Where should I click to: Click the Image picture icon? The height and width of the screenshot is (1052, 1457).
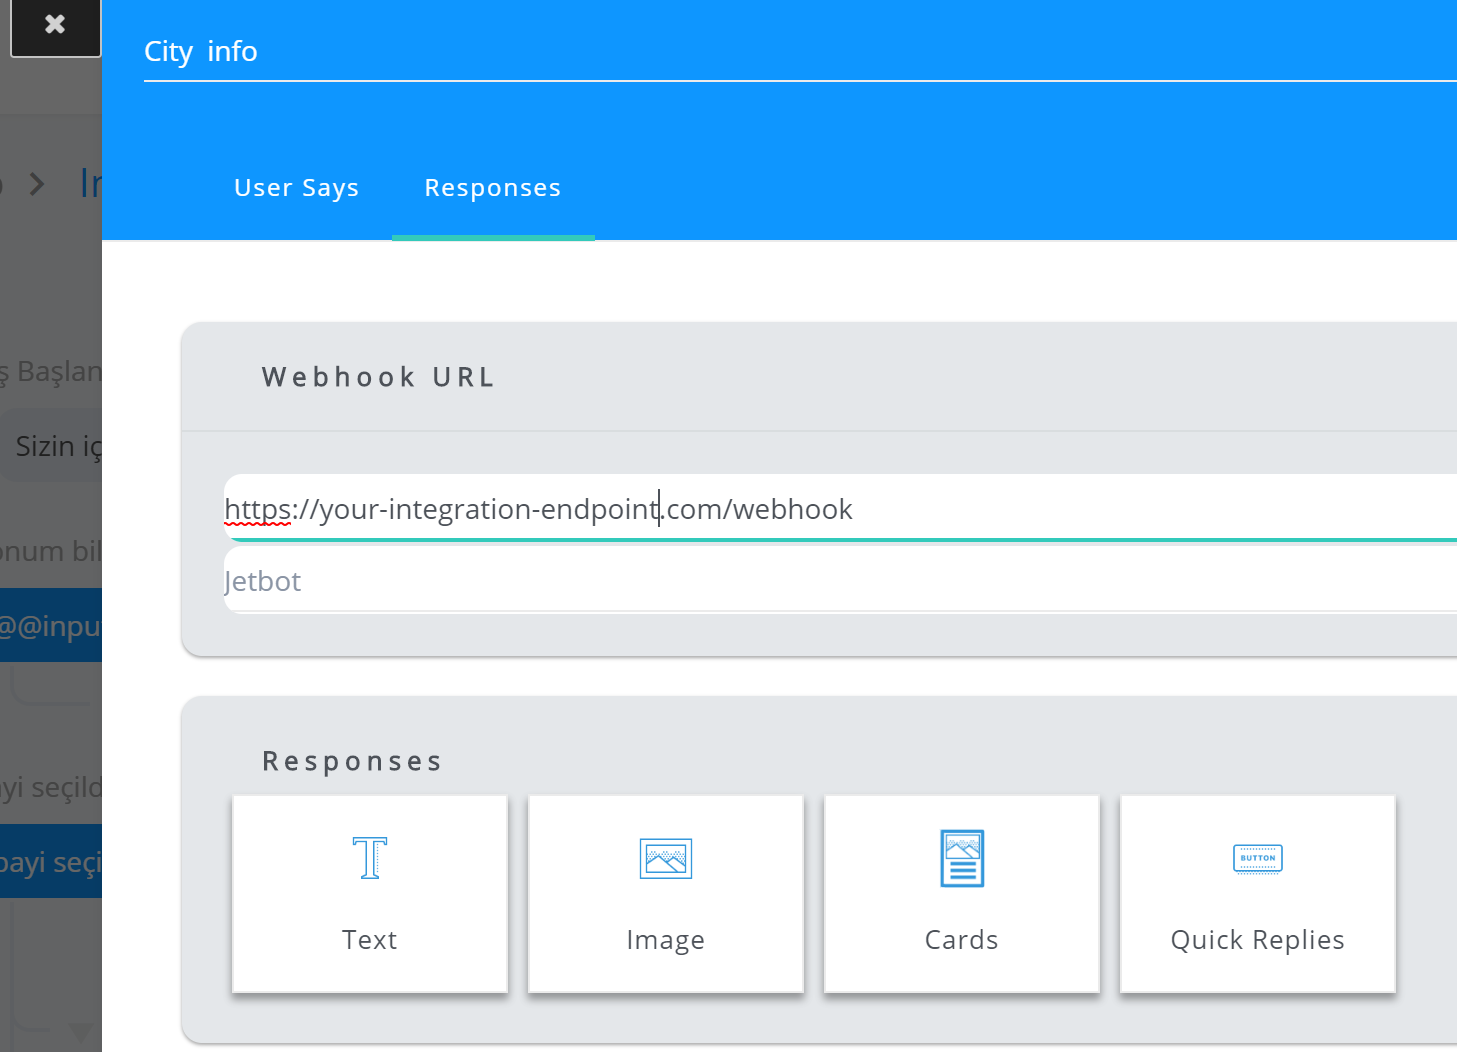666,858
